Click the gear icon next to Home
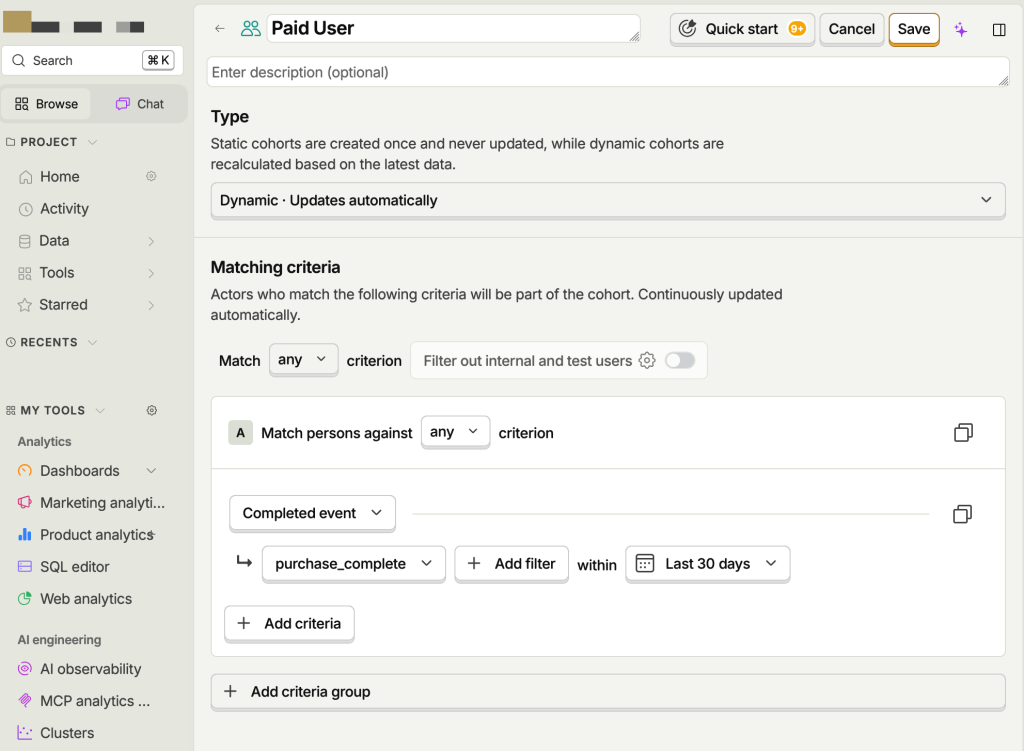Image resolution: width=1024 pixels, height=751 pixels. (151, 176)
